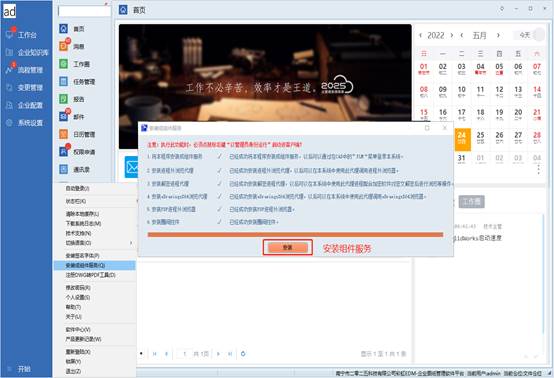Open 通讯录 contacts in the navigation list
Viewport: 554px width, 378px height.
coord(75,170)
